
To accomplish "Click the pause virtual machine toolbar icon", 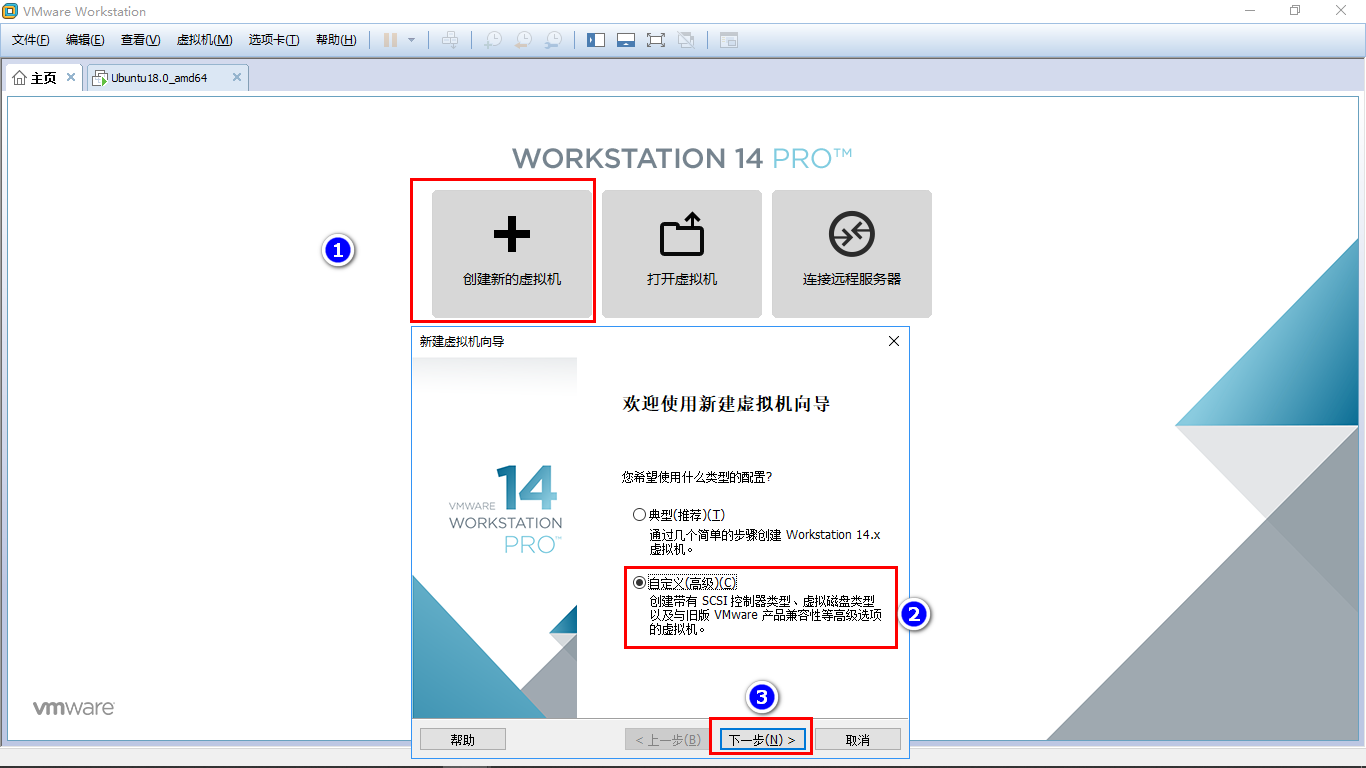I will point(390,40).
